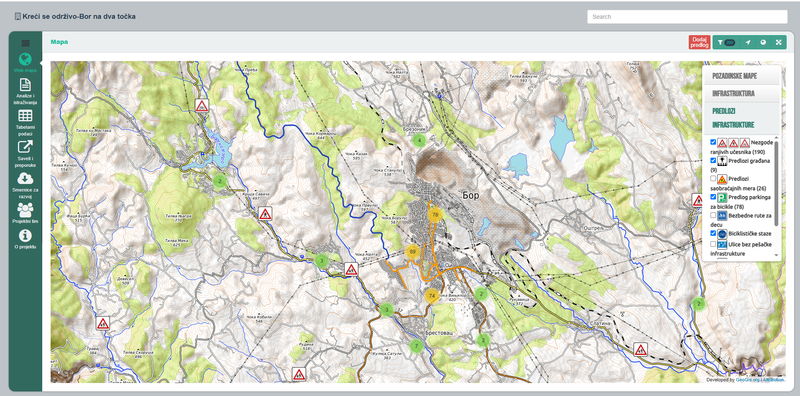Open O projektu info icon
800x396 pixels.
tap(25, 235)
